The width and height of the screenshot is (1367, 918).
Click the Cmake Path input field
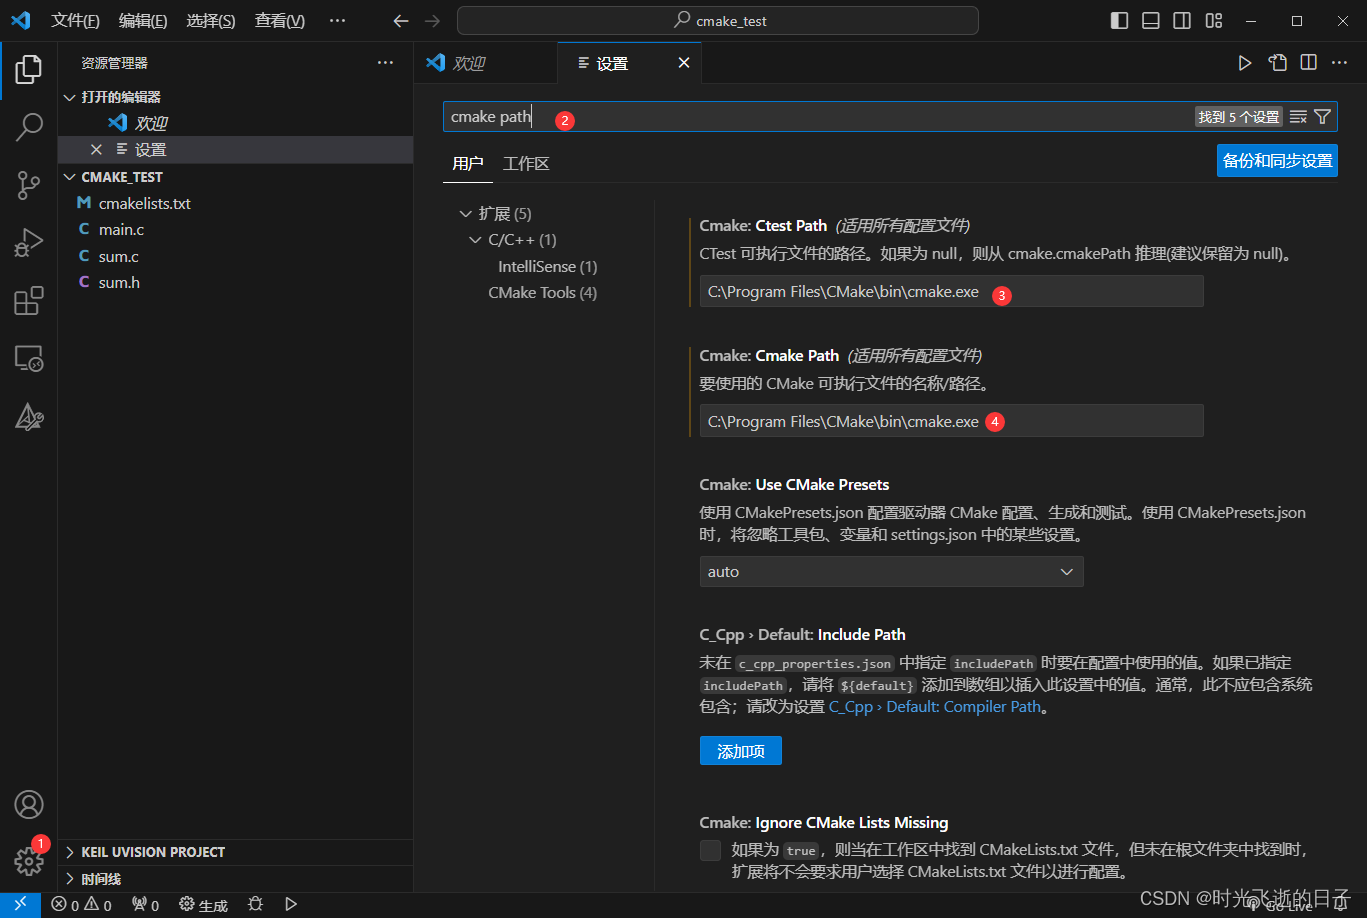[951, 421]
